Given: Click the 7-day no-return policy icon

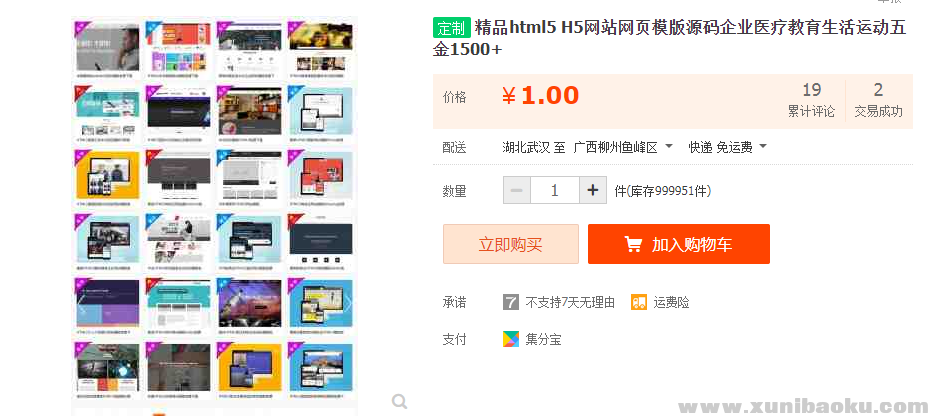Looking at the screenshot, I should pyautogui.click(x=511, y=302).
